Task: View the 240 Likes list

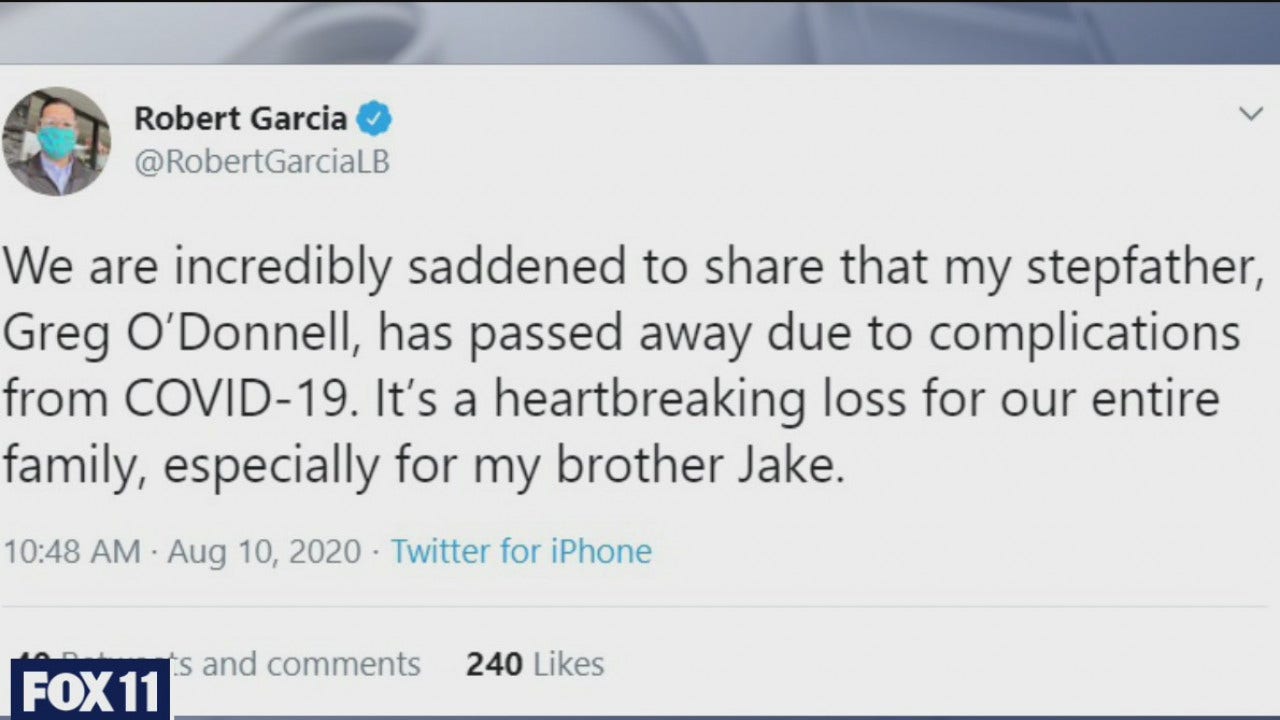Action: pos(535,664)
